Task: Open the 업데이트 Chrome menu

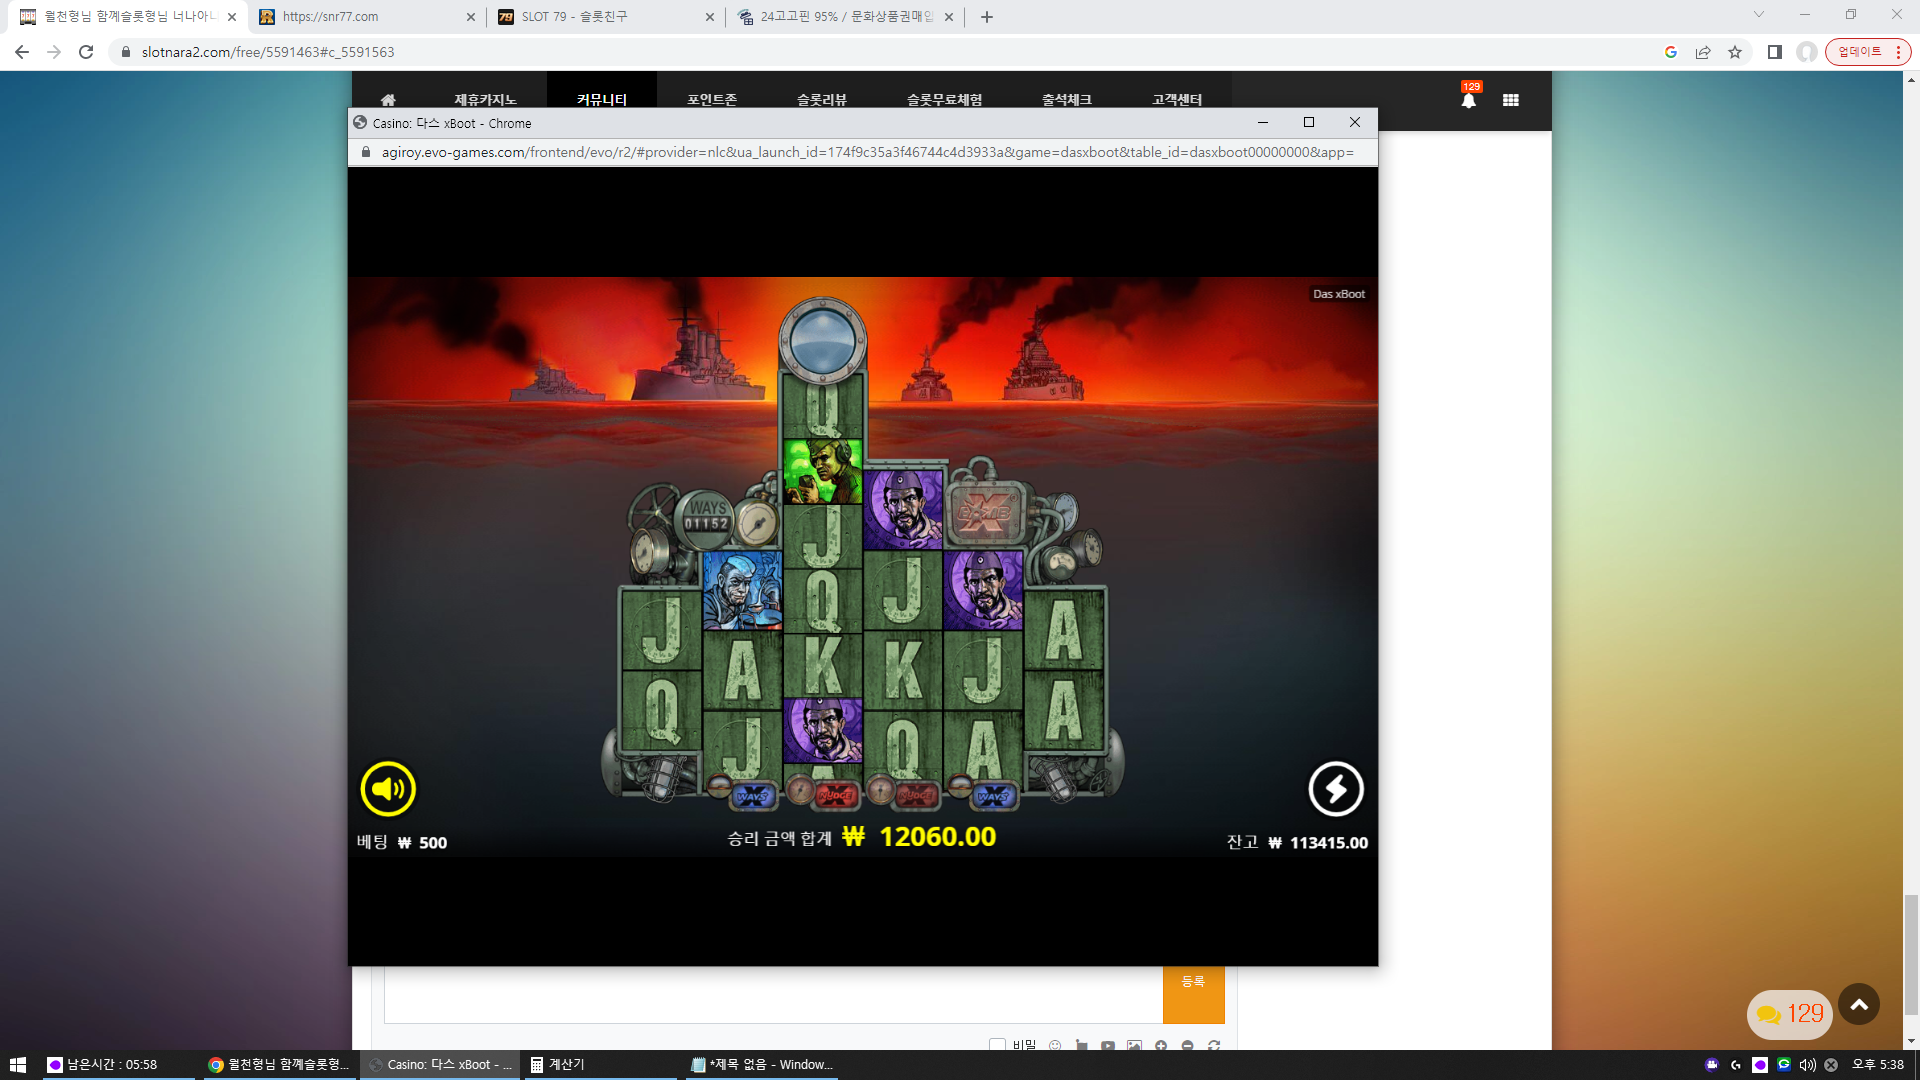Action: (x=1868, y=52)
